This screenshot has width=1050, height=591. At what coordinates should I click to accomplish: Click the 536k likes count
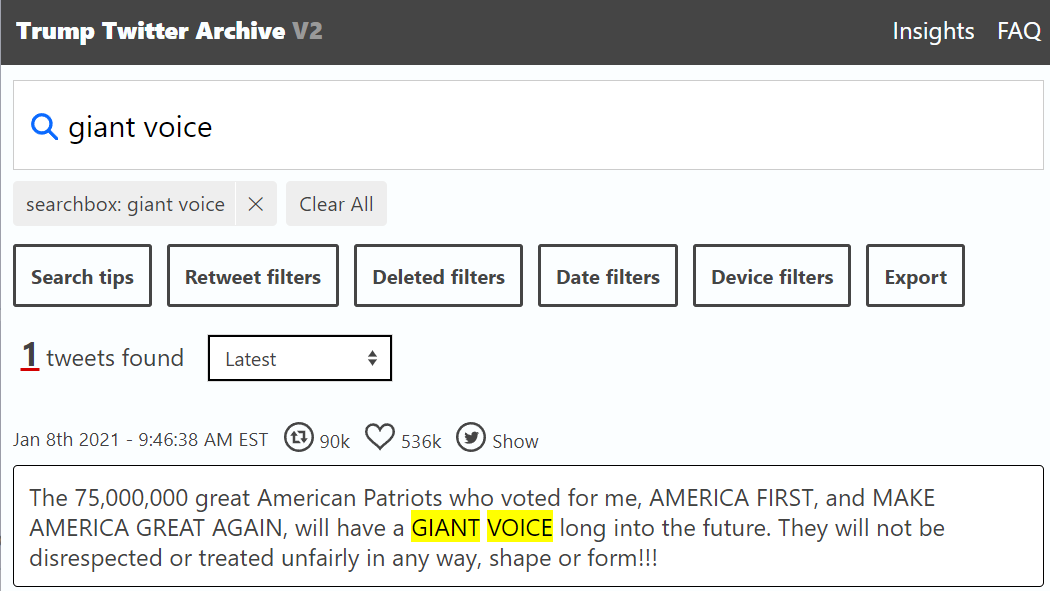click(x=421, y=442)
